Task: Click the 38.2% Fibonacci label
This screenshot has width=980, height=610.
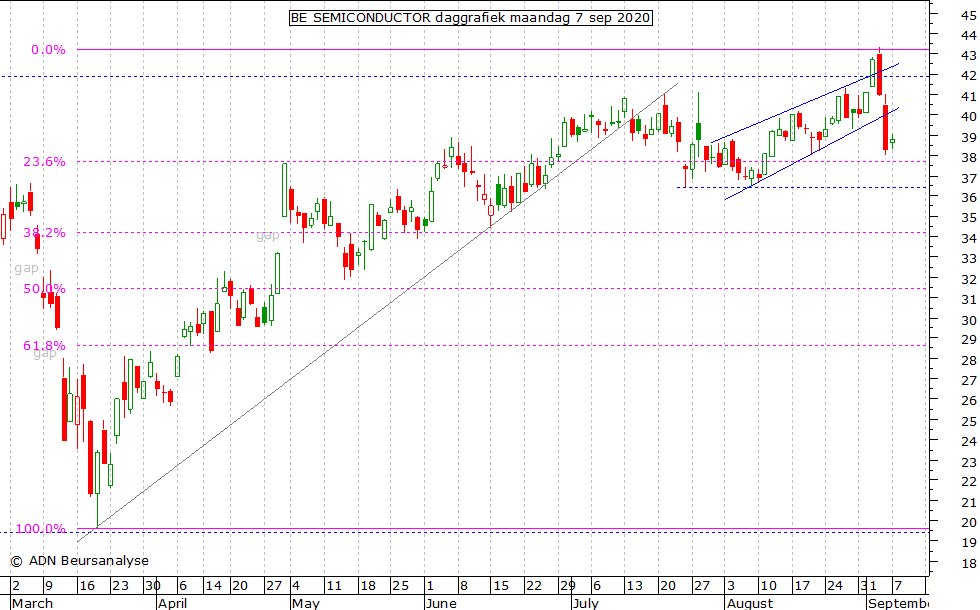Action: point(44,233)
